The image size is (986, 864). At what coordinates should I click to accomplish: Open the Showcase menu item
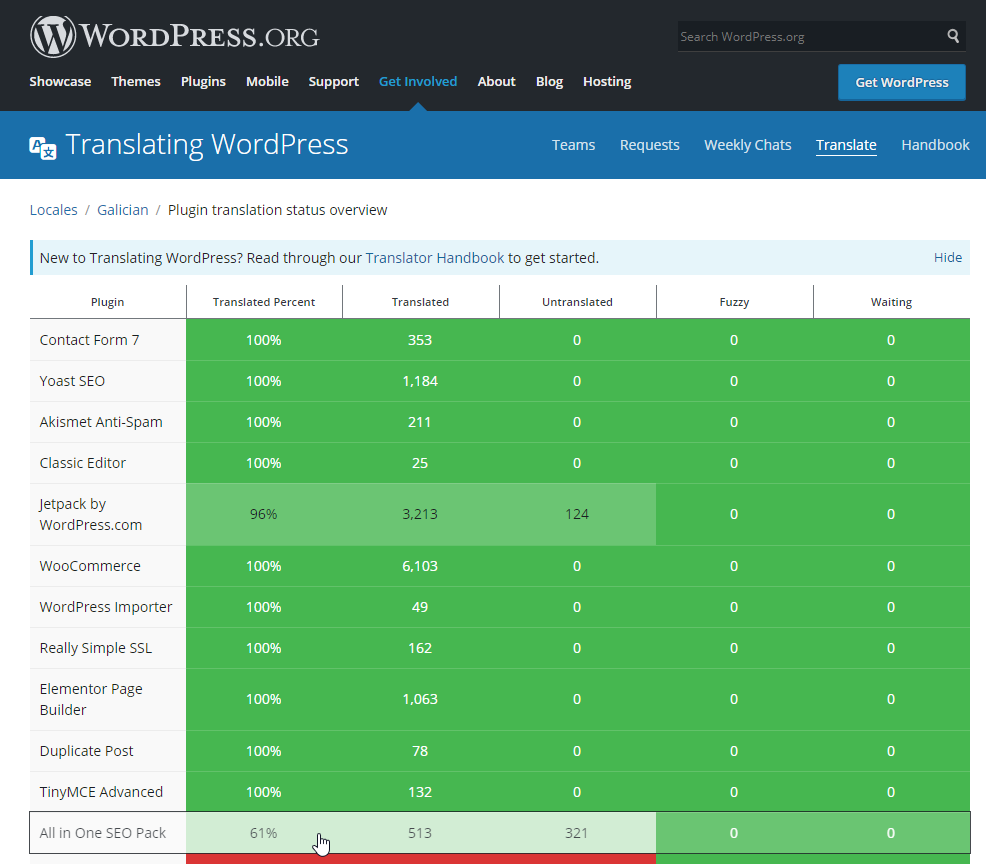pos(60,82)
